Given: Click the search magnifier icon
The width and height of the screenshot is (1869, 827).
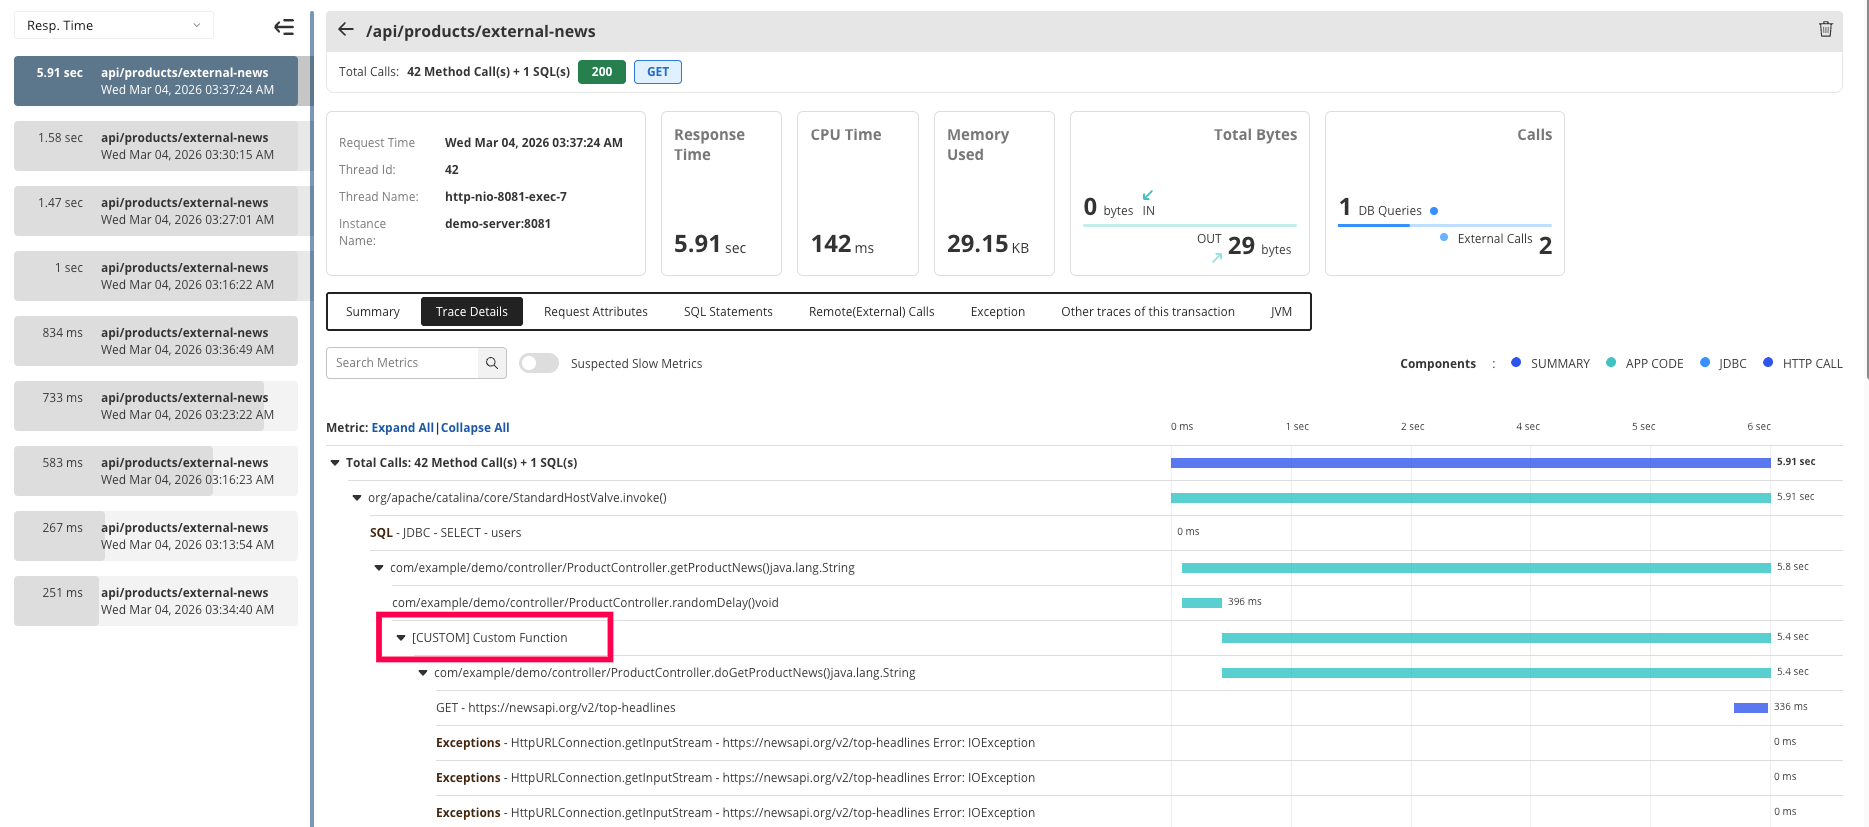Looking at the screenshot, I should [x=492, y=363].
